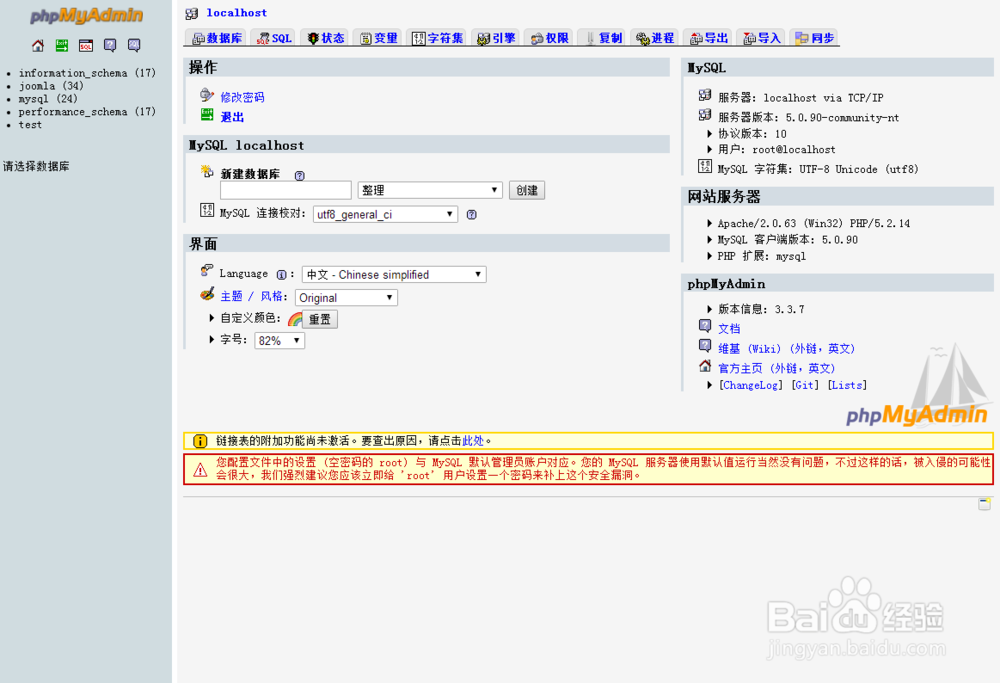Open the [ChangeLog] link
Viewport: 1000px width, 683px height.
pos(751,385)
